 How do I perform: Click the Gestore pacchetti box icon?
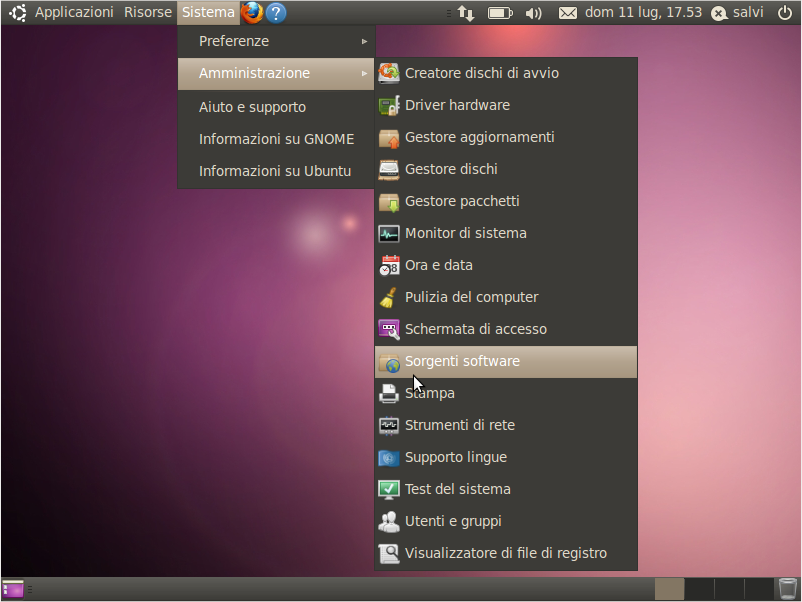[389, 202]
